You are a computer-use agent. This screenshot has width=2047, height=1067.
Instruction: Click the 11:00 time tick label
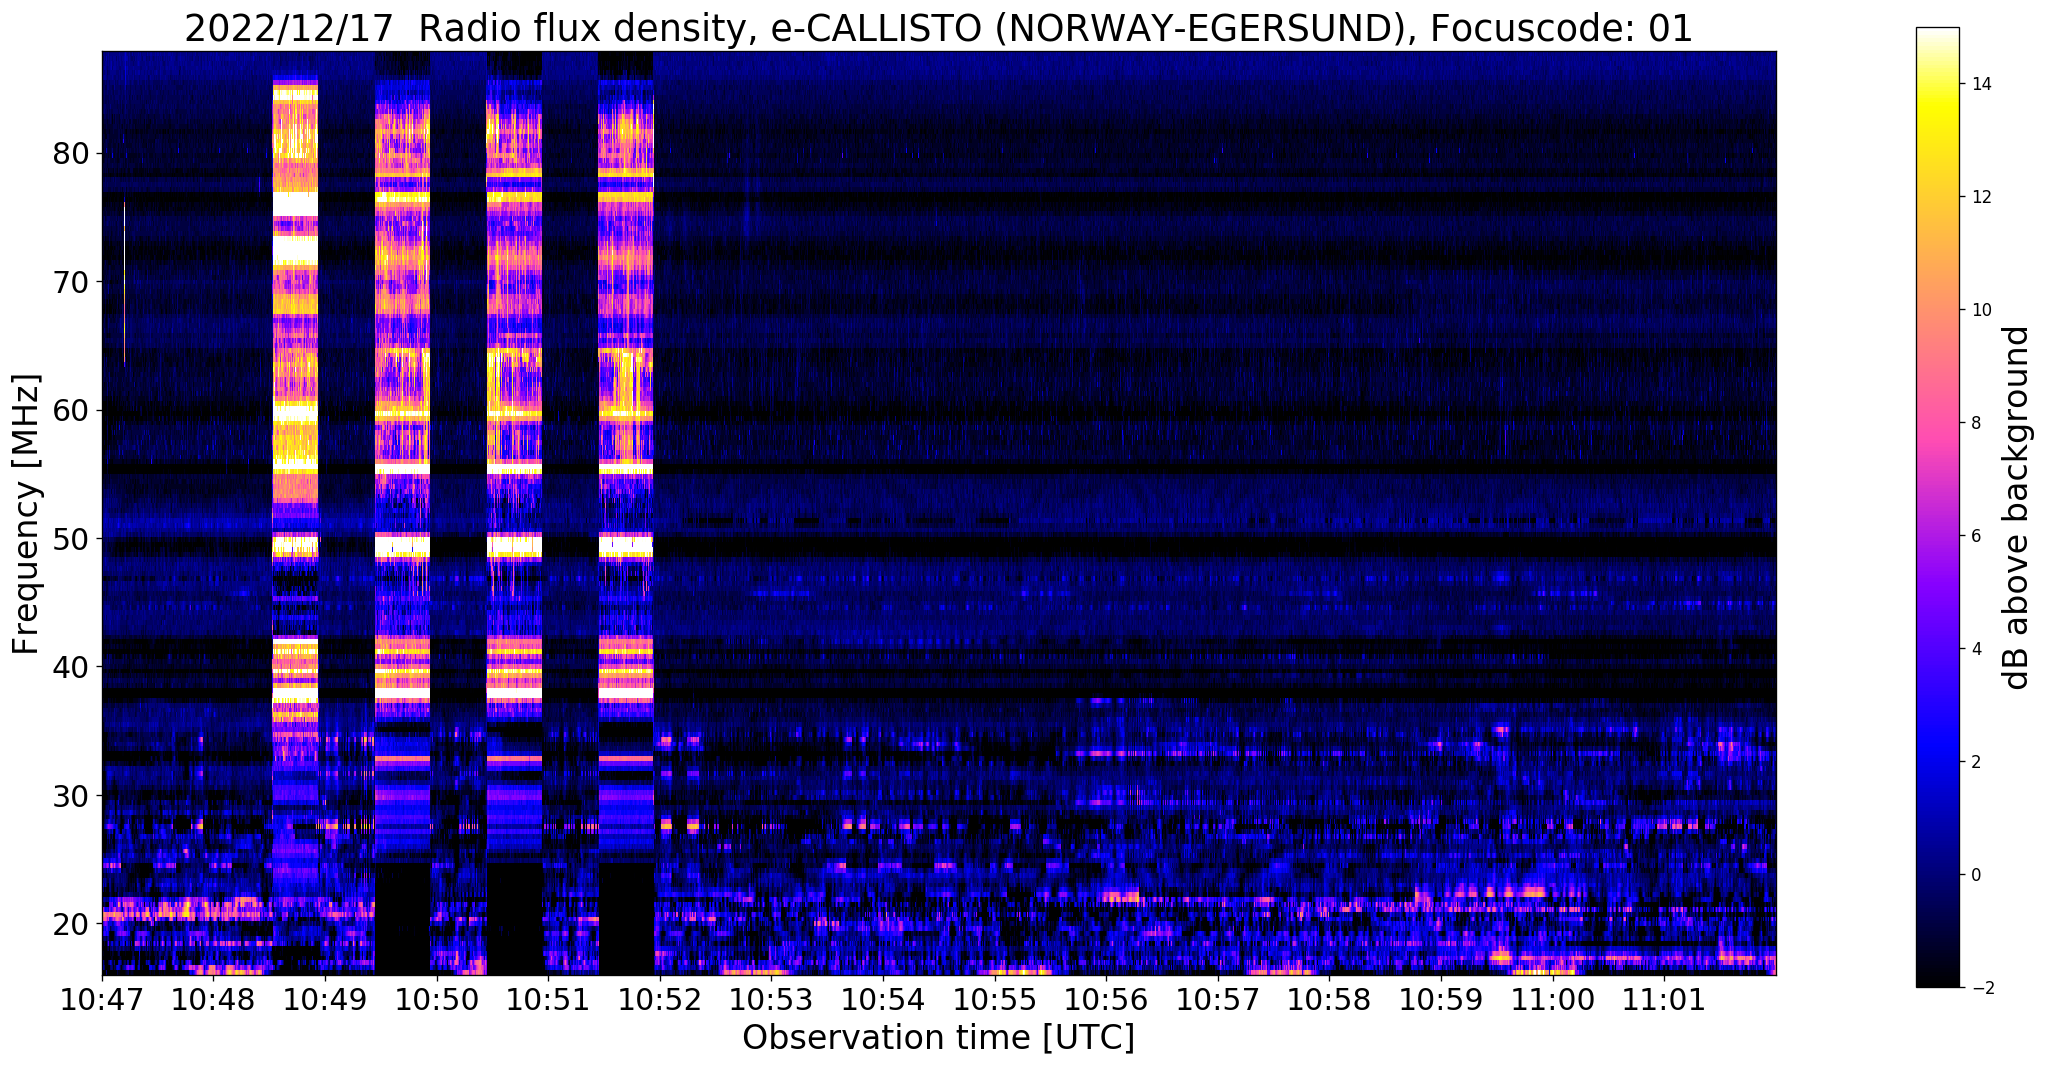[x=1553, y=998]
